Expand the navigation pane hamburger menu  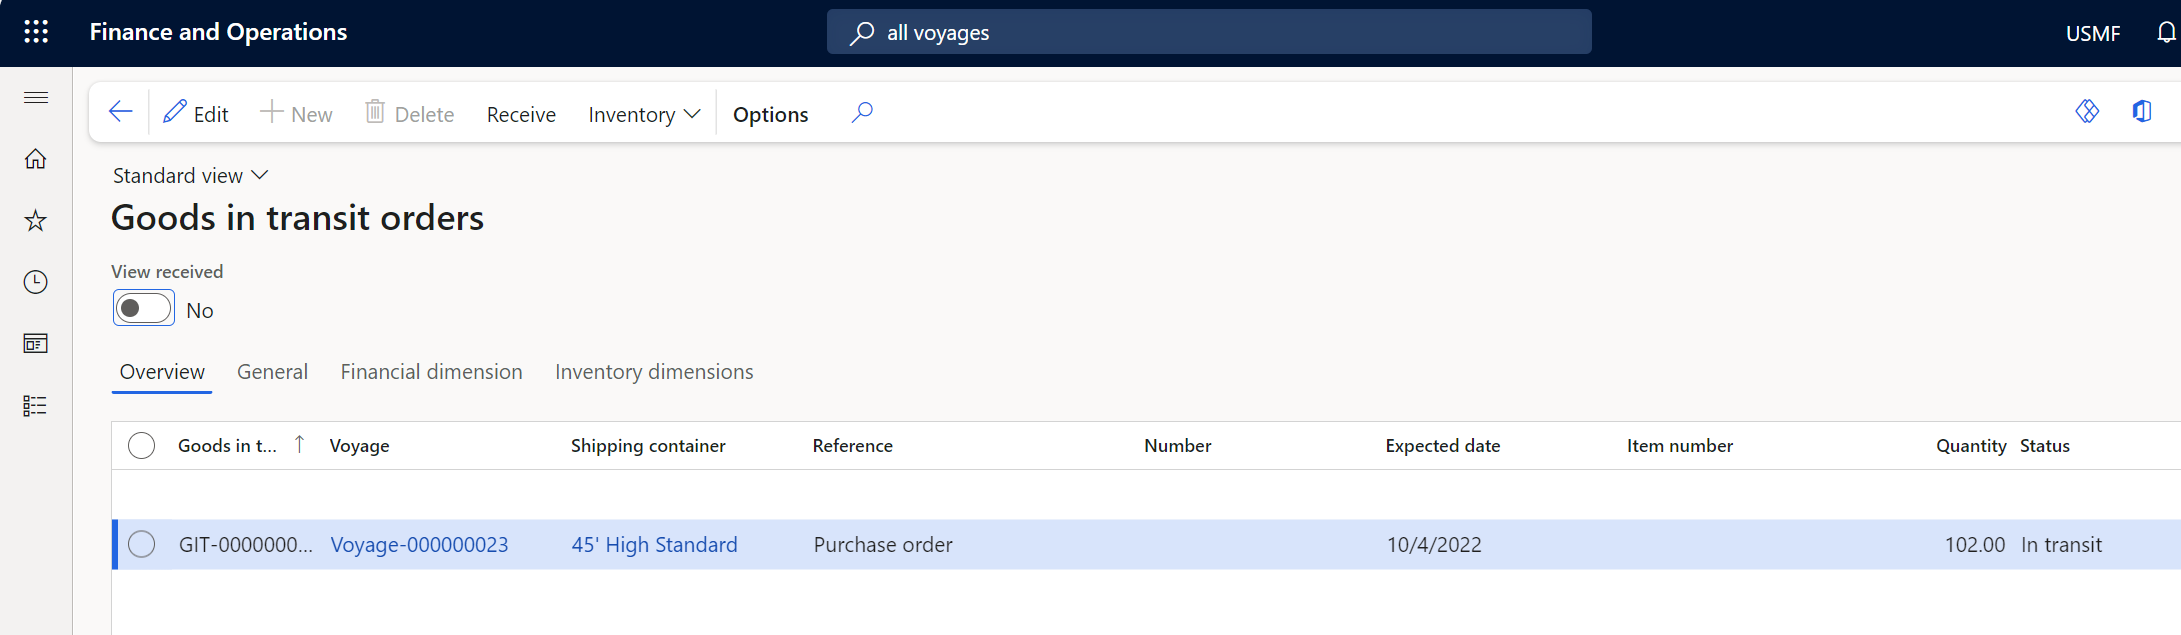point(36,97)
